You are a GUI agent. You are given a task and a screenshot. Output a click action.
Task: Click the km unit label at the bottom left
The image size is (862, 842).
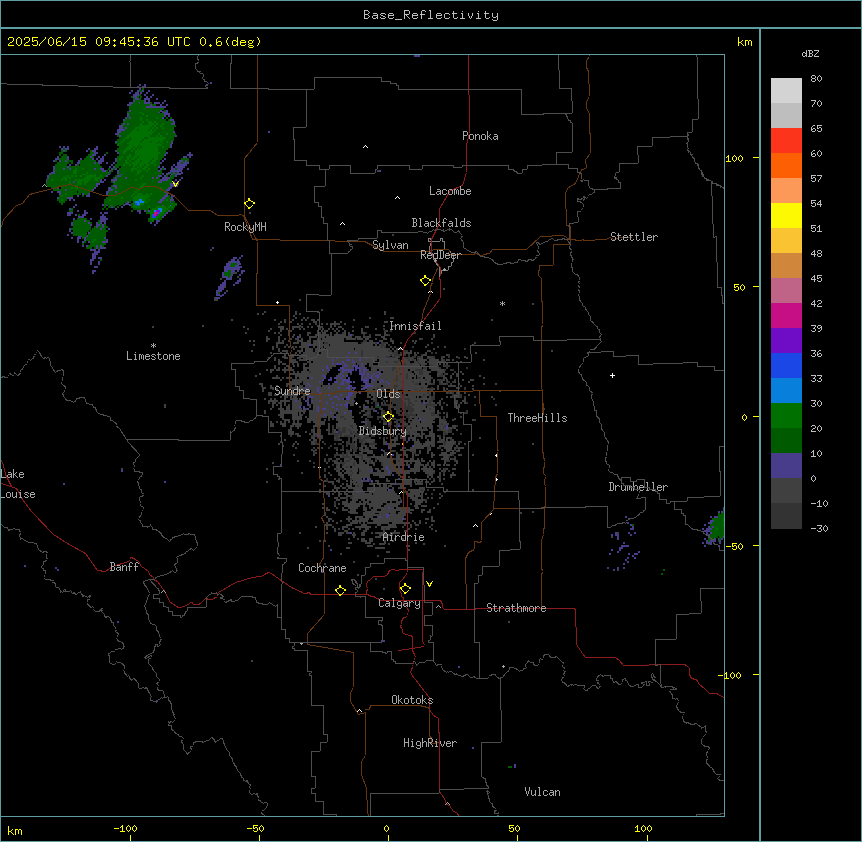pos(15,831)
